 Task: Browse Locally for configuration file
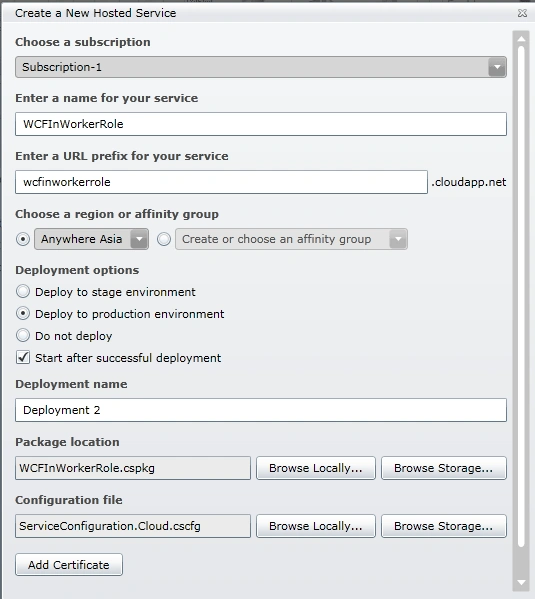click(316, 526)
